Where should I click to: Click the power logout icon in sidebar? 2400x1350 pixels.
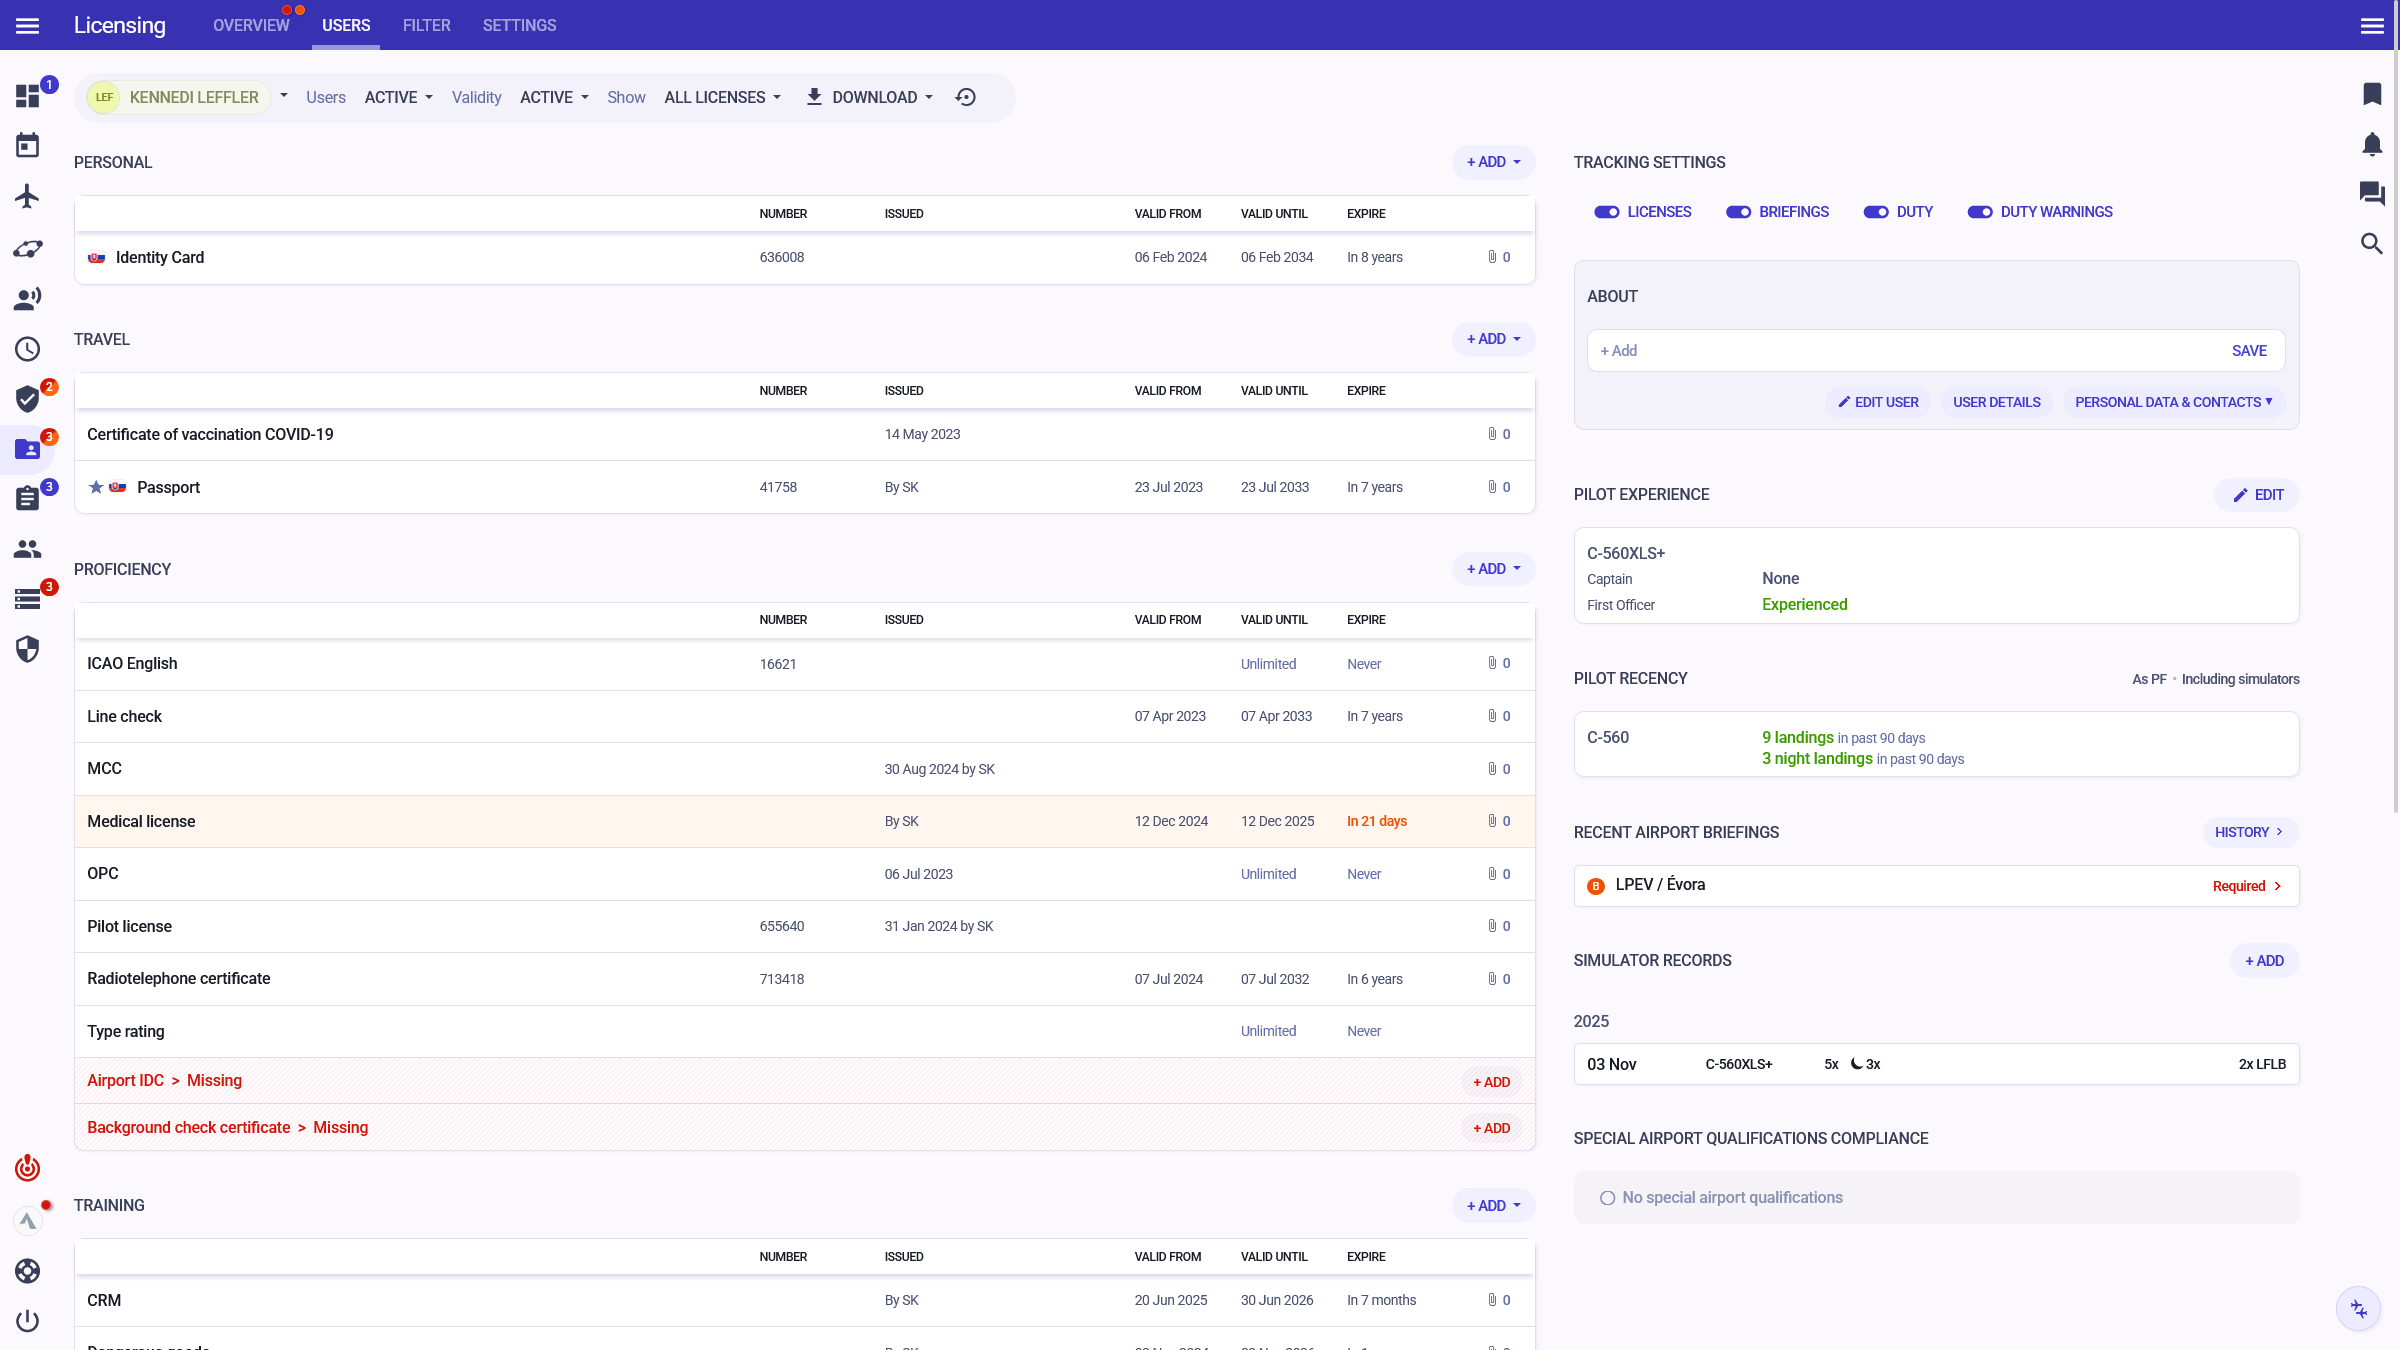27,1321
